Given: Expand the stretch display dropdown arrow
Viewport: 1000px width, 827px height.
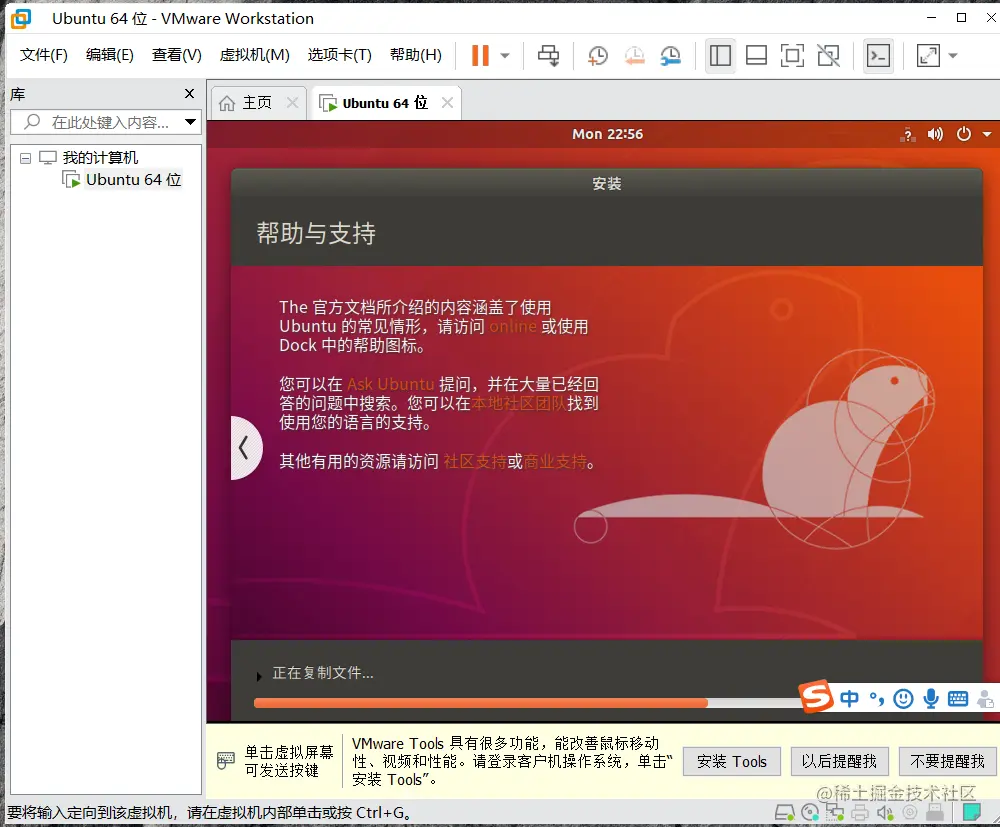Looking at the screenshot, I should click(953, 55).
